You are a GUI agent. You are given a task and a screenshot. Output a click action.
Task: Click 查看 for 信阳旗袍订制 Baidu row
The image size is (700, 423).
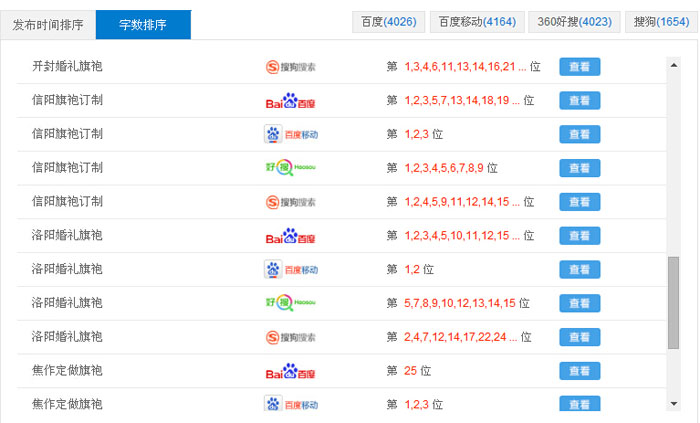click(x=579, y=101)
